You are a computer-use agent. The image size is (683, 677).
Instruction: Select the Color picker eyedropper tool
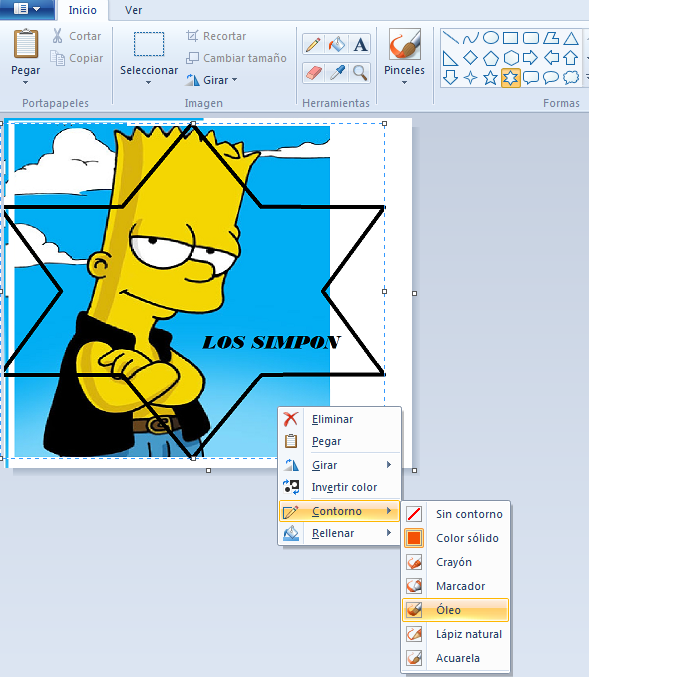337,73
